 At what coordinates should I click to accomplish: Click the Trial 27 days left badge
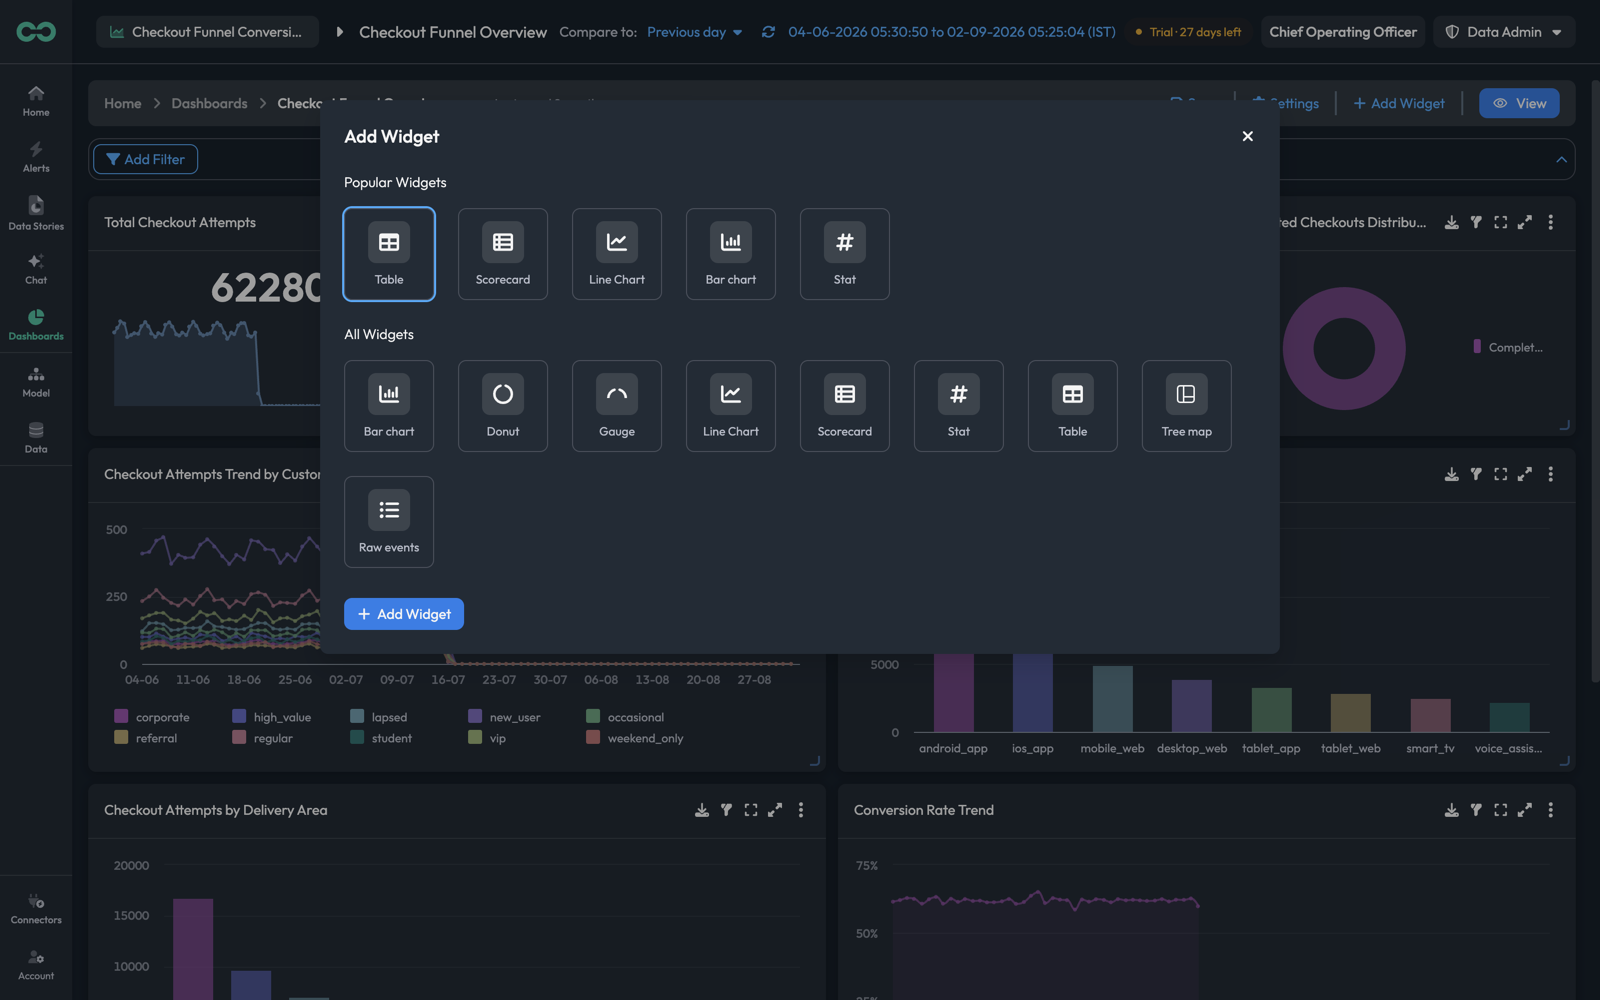1188,32
